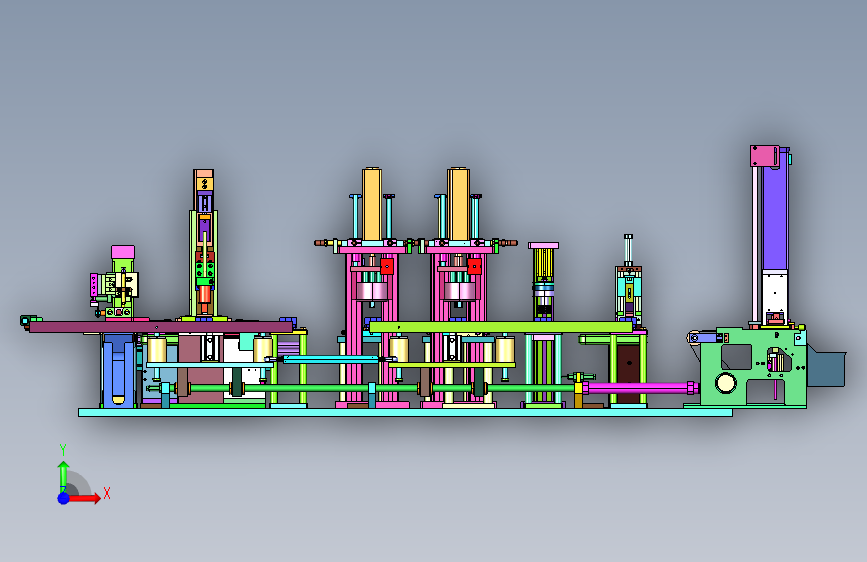This screenshot has height=562, width=867.
Task: Select the right yellow press cylinder
Action: click(458, 204)
